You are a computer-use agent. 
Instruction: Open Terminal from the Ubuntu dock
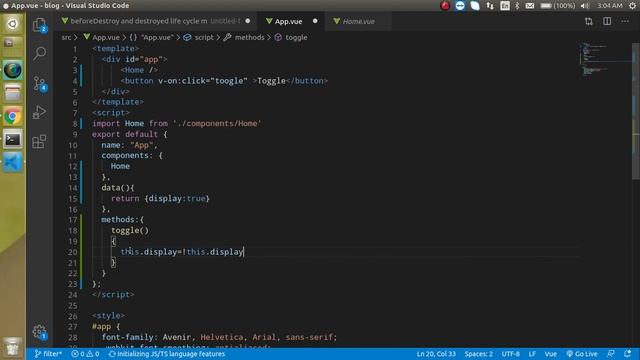pyautogui.click(x=13, y=140)
